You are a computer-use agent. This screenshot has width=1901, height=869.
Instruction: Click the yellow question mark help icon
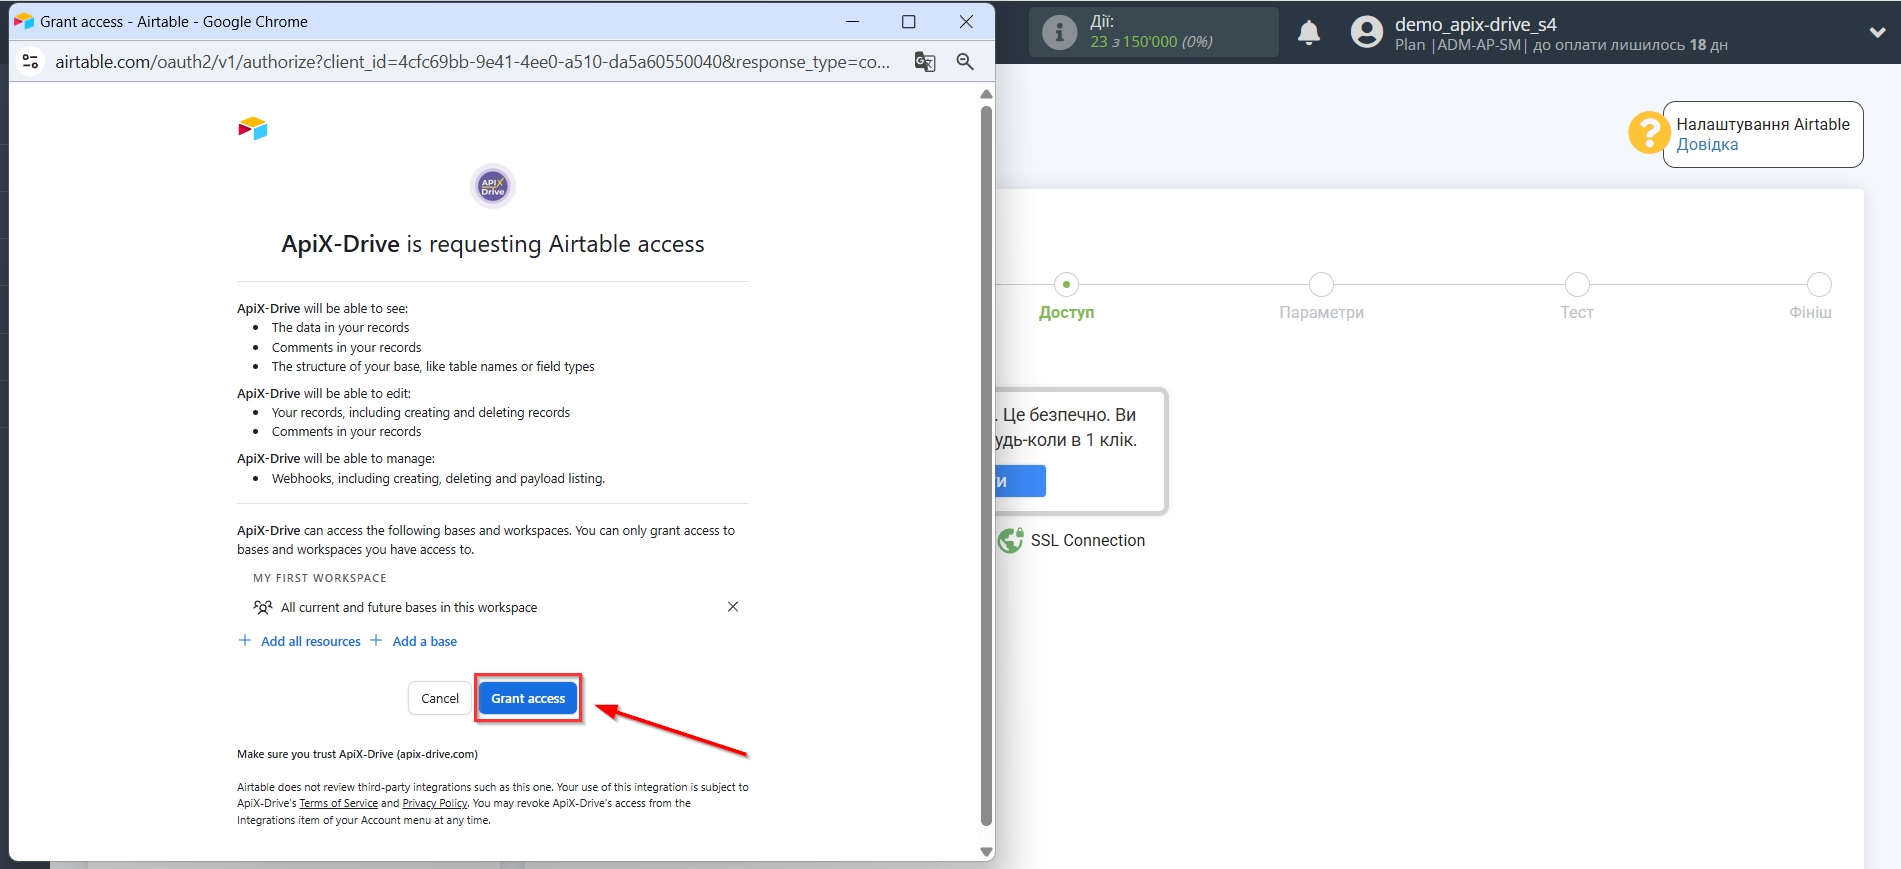(1649, 133)
